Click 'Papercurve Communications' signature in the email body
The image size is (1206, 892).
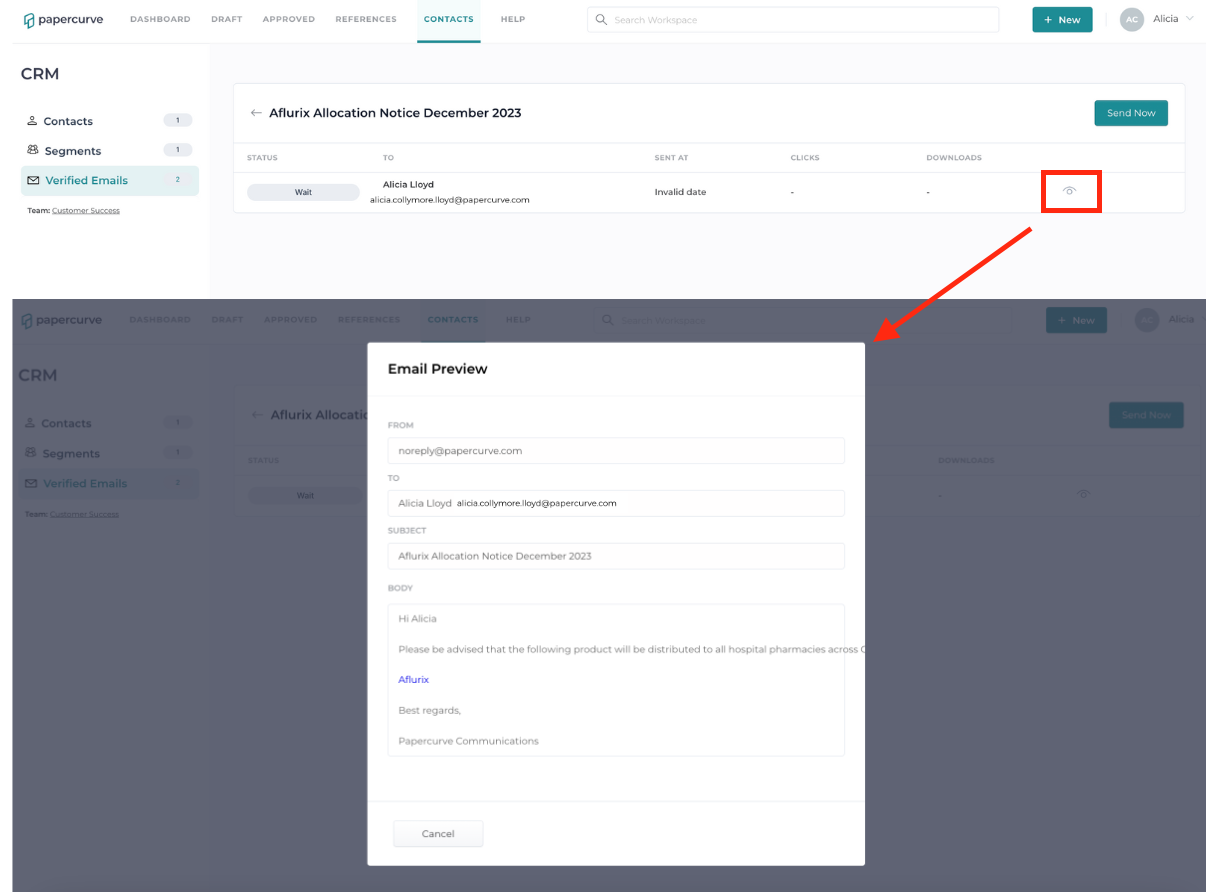click(468, 741)
